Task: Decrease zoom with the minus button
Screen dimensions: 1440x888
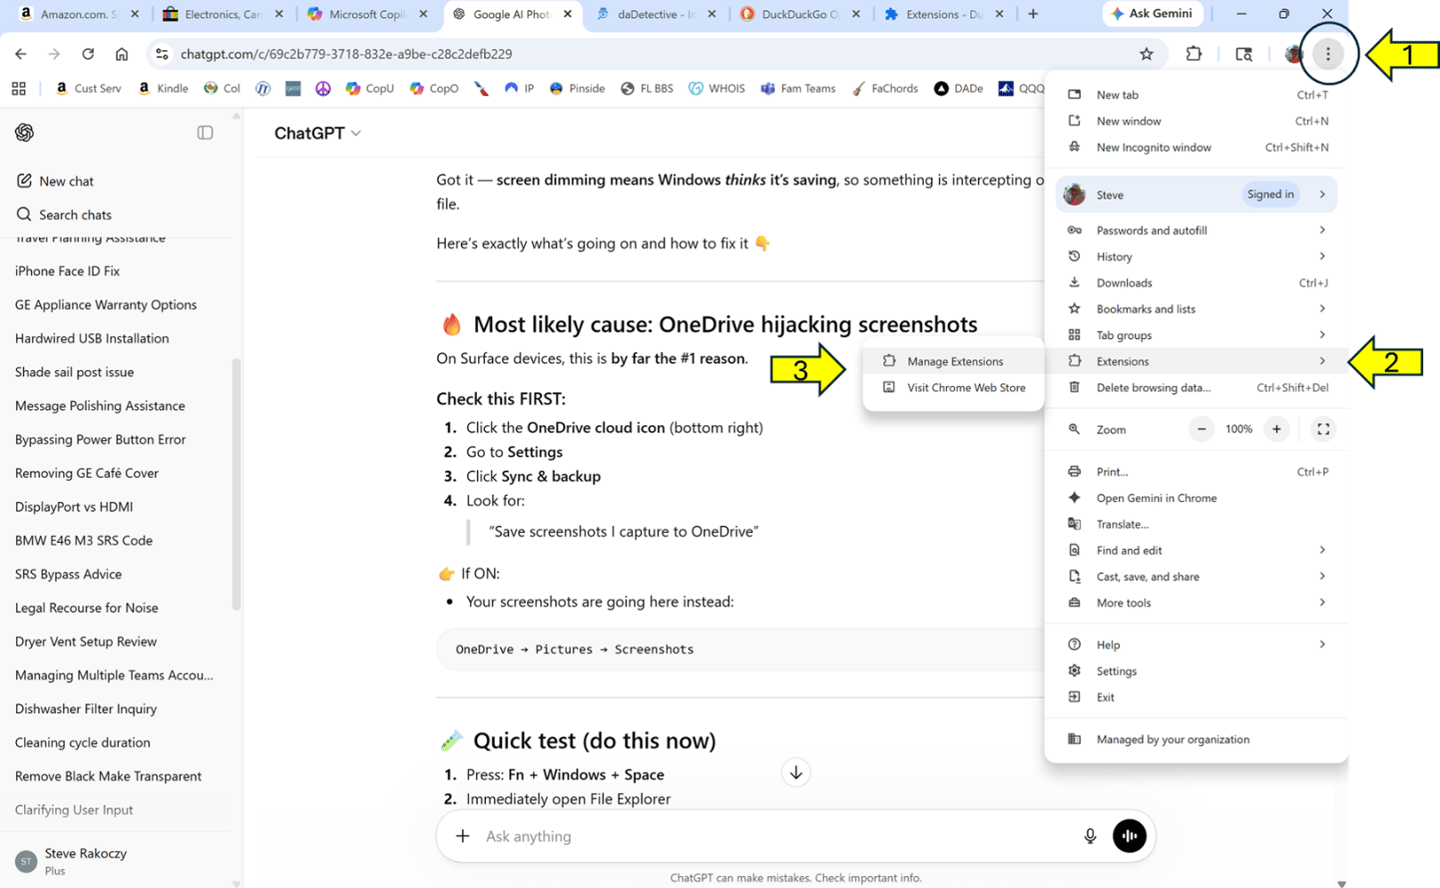Action: coord(1202,429)
